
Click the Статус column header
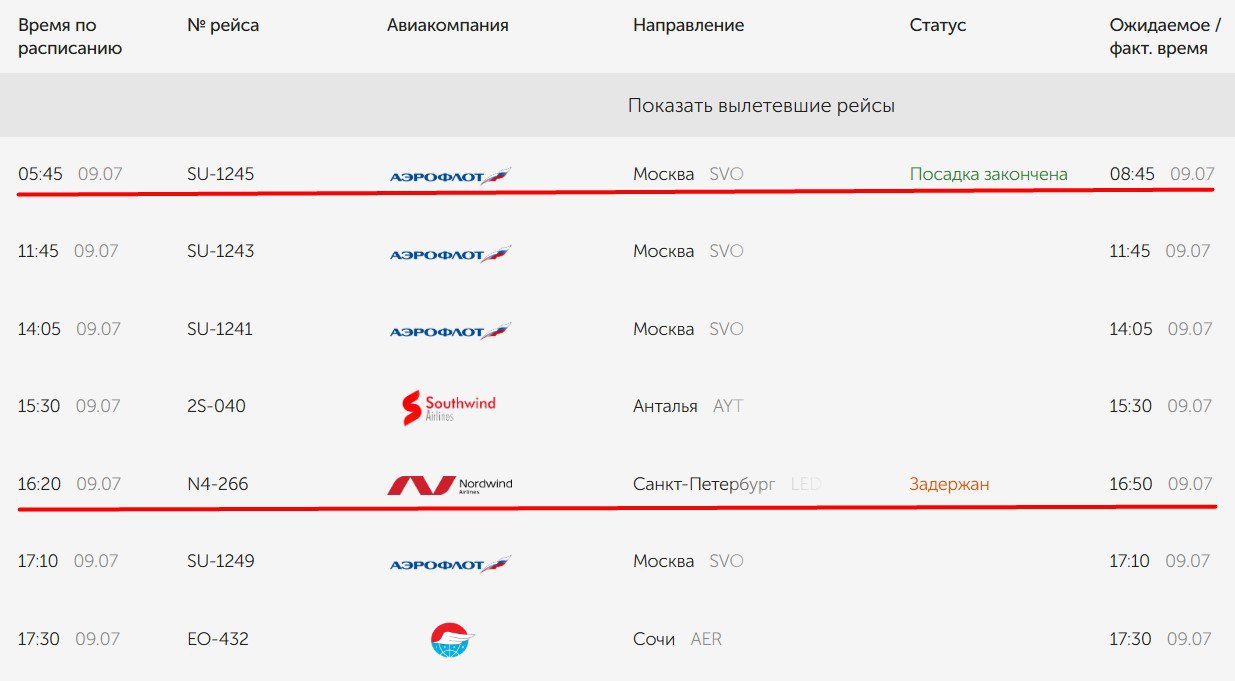click(938, 25)
